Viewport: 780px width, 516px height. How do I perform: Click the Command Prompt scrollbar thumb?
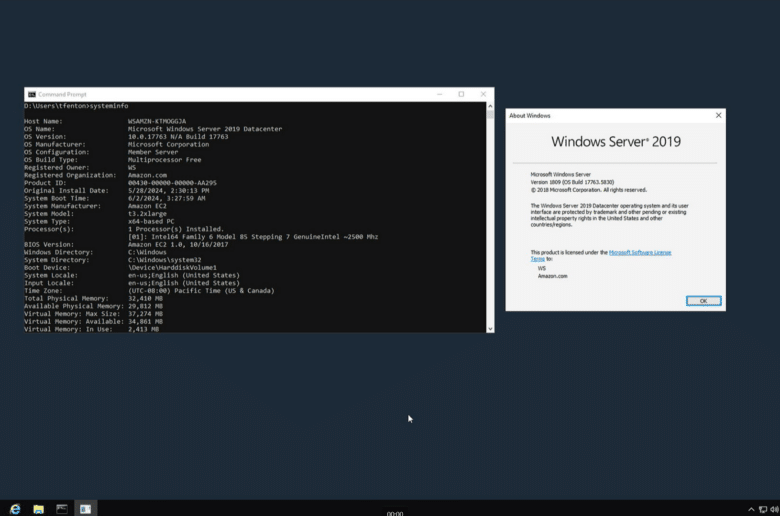490,115
